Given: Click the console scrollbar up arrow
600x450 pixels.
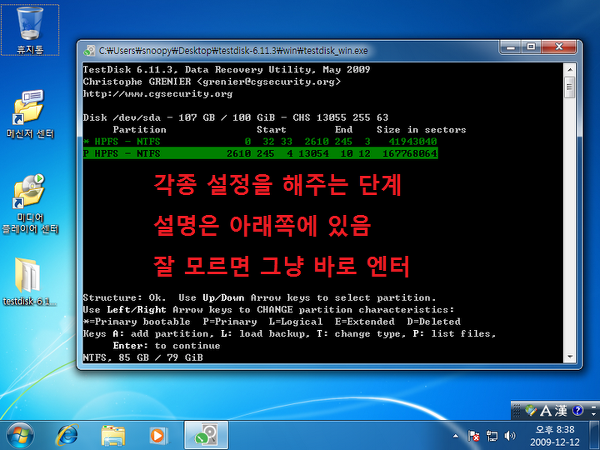Looking at the screenshot, I should click(570, 69).
